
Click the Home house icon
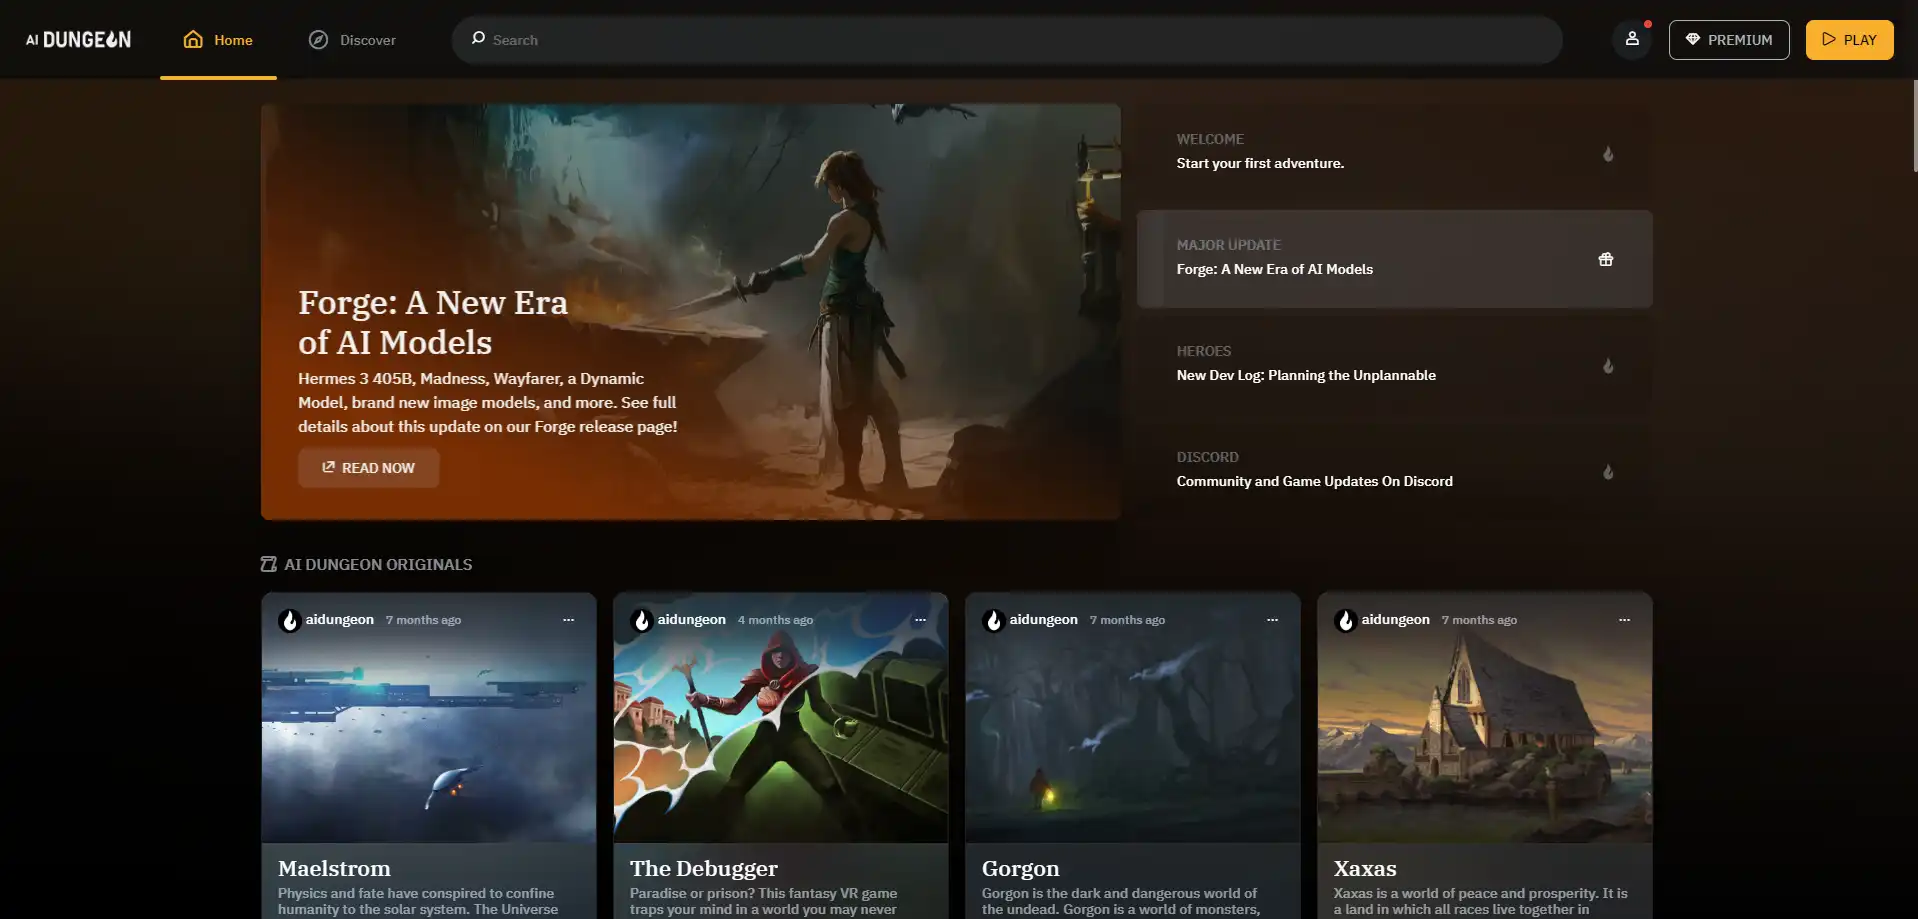[x=193, y=40]
